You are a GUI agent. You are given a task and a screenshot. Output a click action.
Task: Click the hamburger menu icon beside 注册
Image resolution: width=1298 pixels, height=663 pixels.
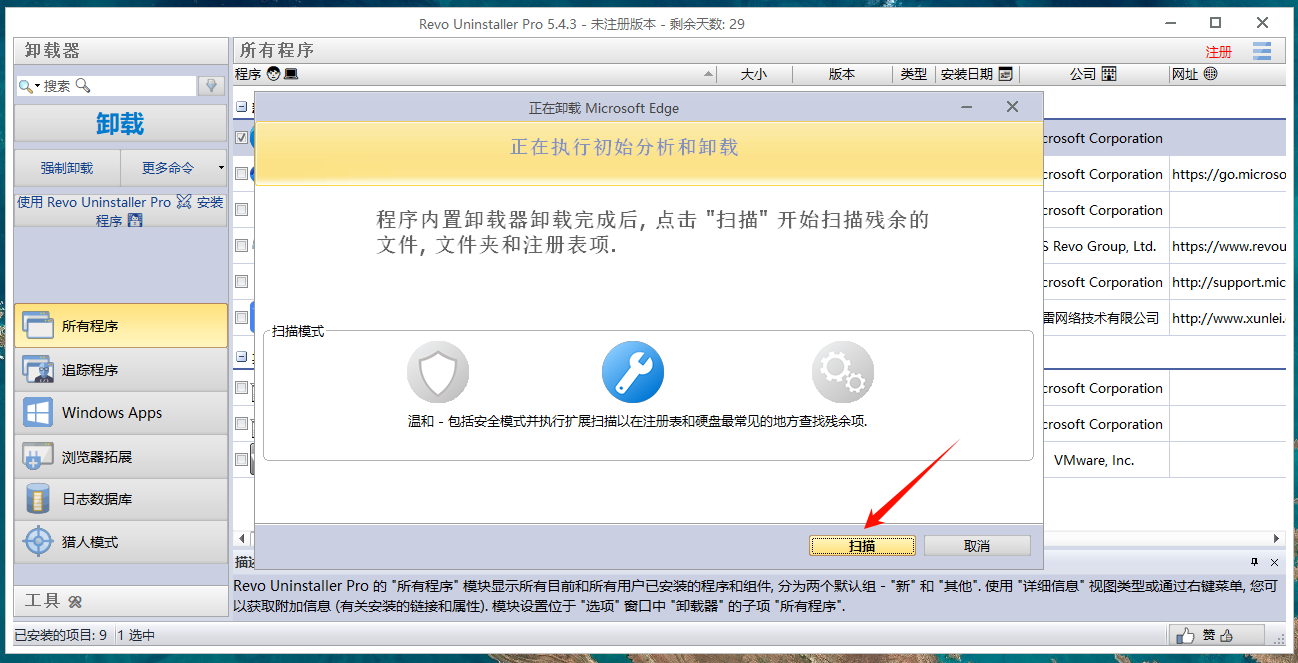1261,51
